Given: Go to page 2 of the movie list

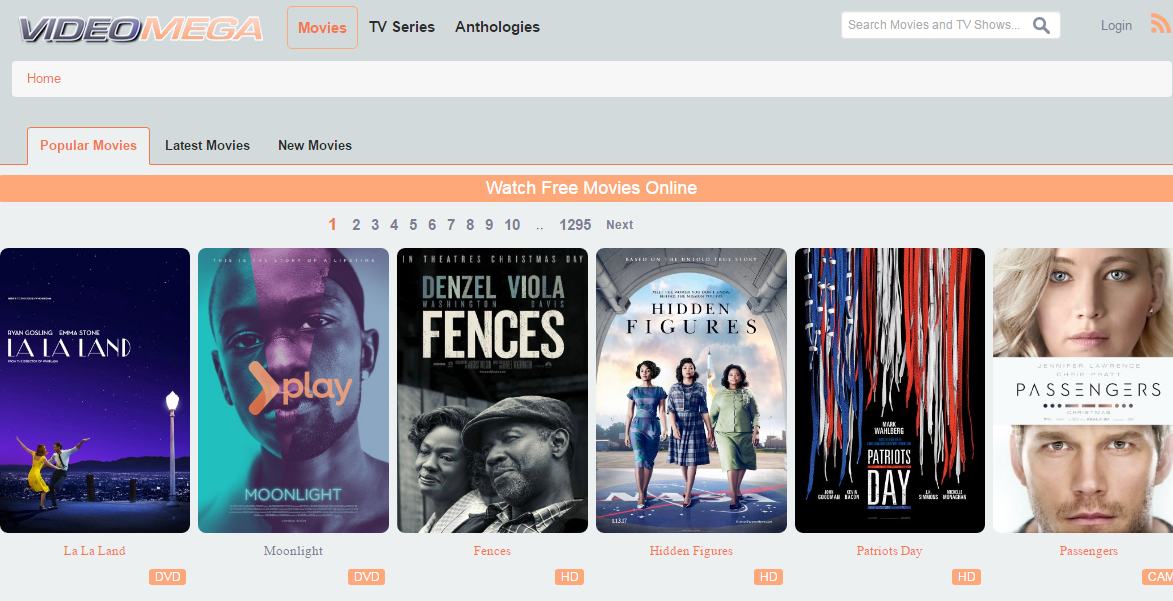Looking at the screenshot, I should click(x=356, y=225).
